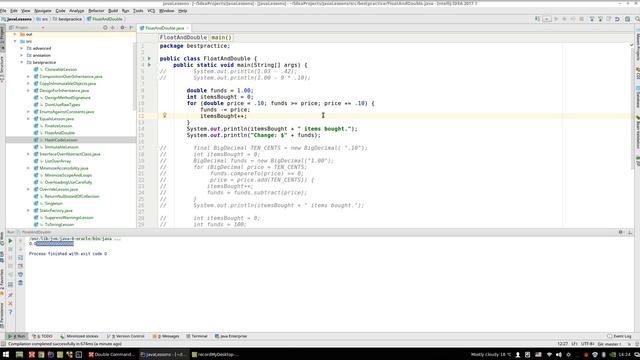The height and width of the screenshot is (360, 640).
Task: Click javaLessons IntelliJ taskbar item
Action: [x=163, y=354]
